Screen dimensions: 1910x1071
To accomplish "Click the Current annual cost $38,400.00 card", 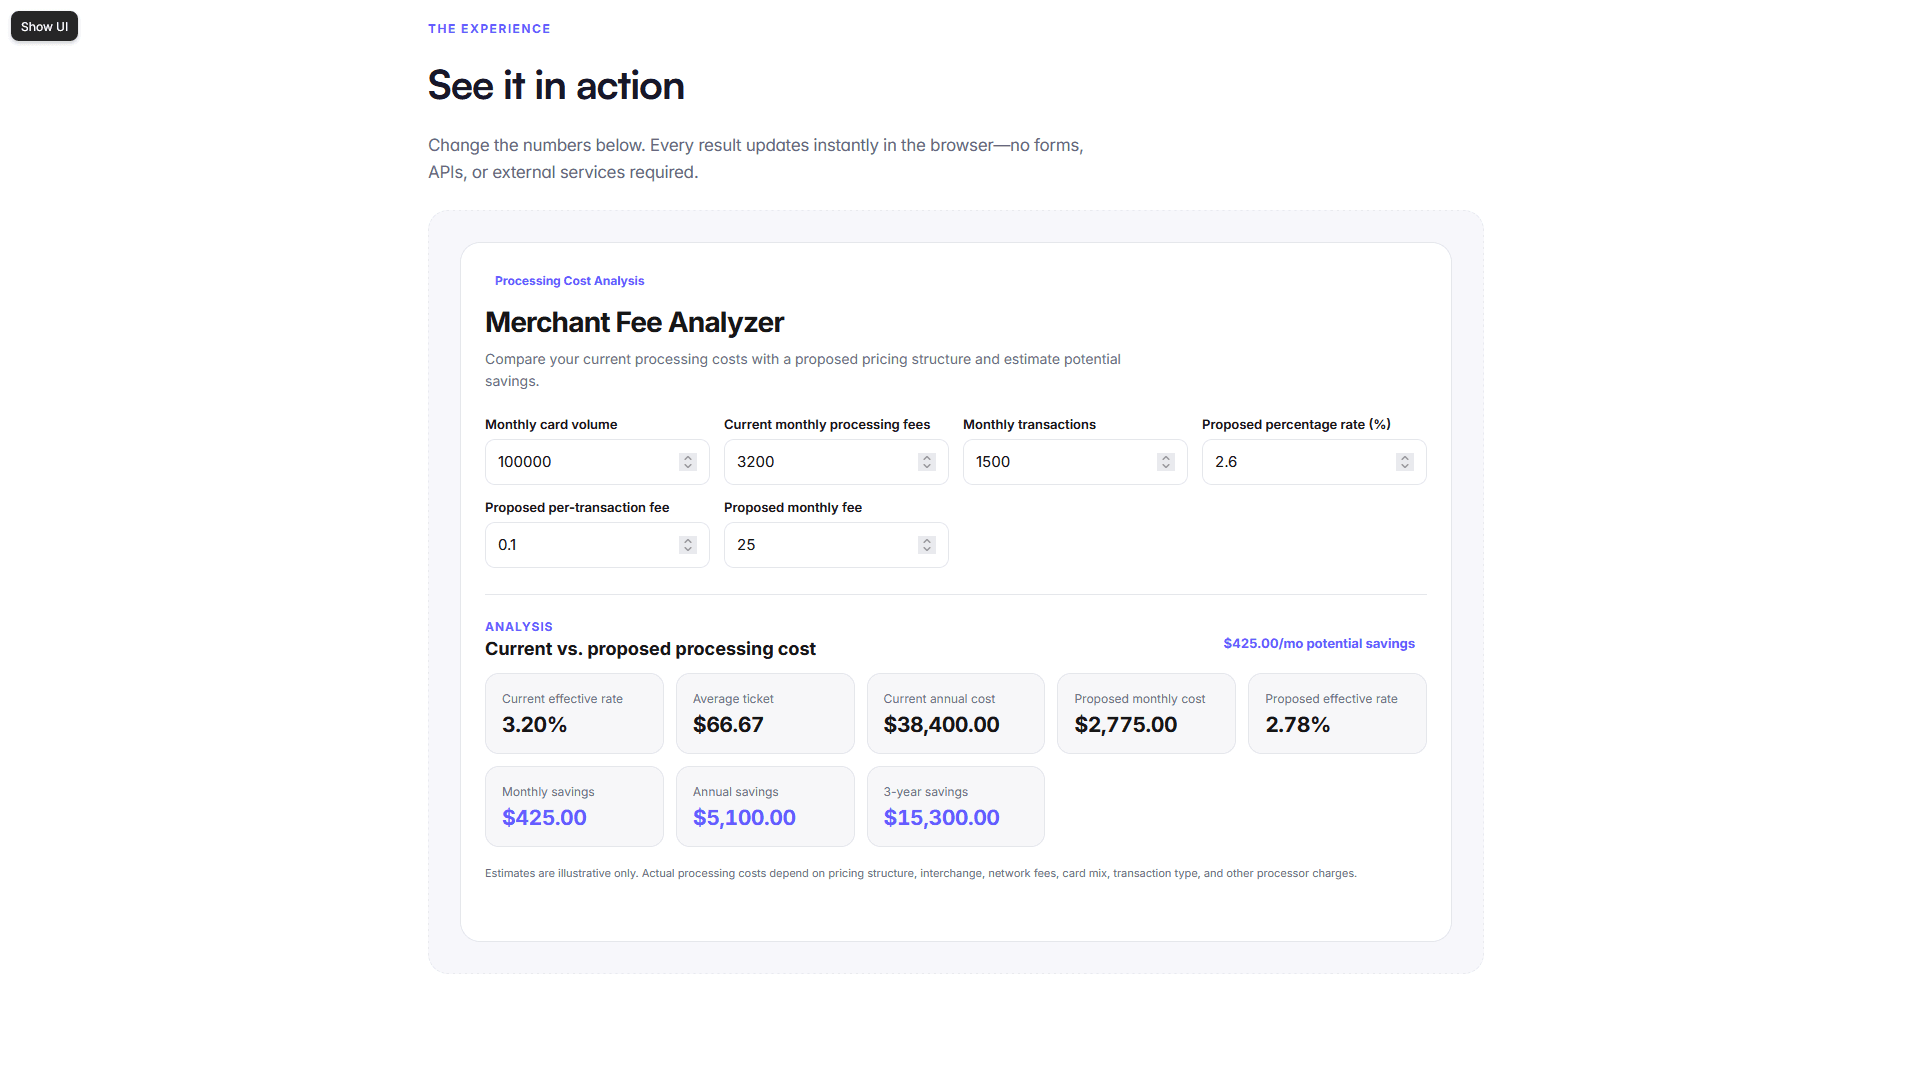I will (x=955, y=713).
